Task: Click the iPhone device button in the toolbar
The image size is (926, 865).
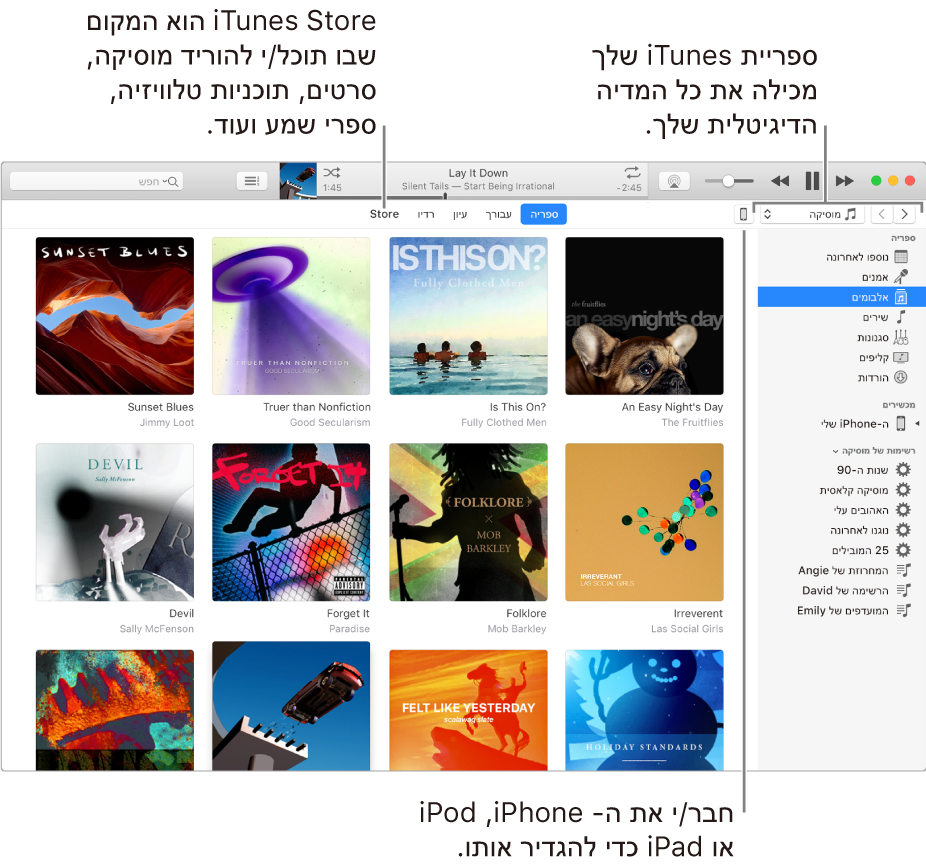Action: click(x=744, y=214)
